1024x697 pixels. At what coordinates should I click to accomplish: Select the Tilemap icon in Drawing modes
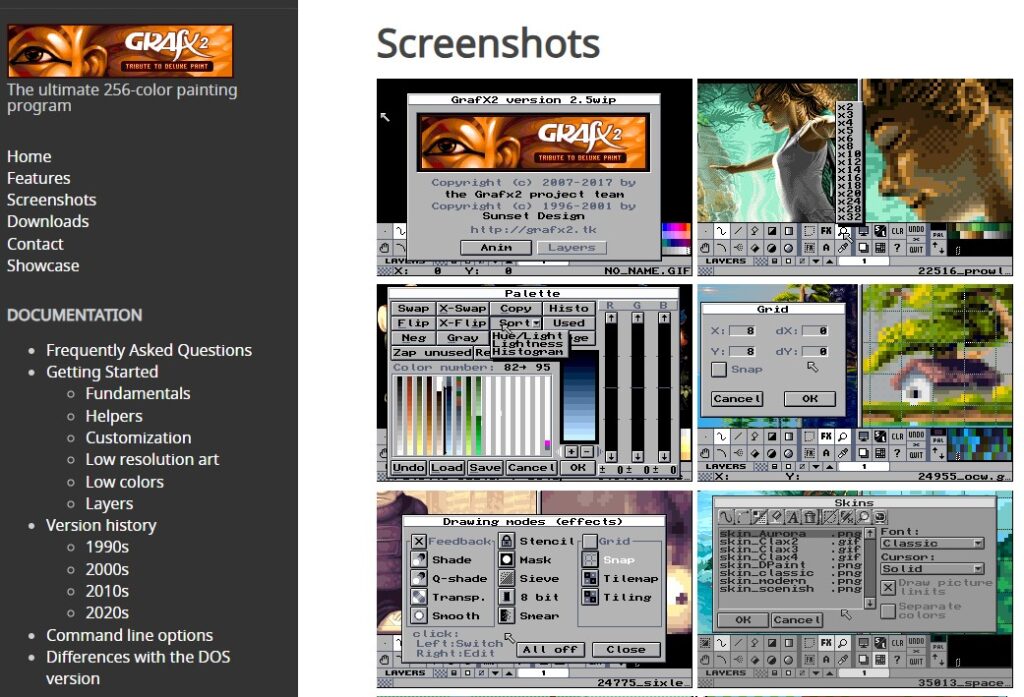[x=590, y=579]
